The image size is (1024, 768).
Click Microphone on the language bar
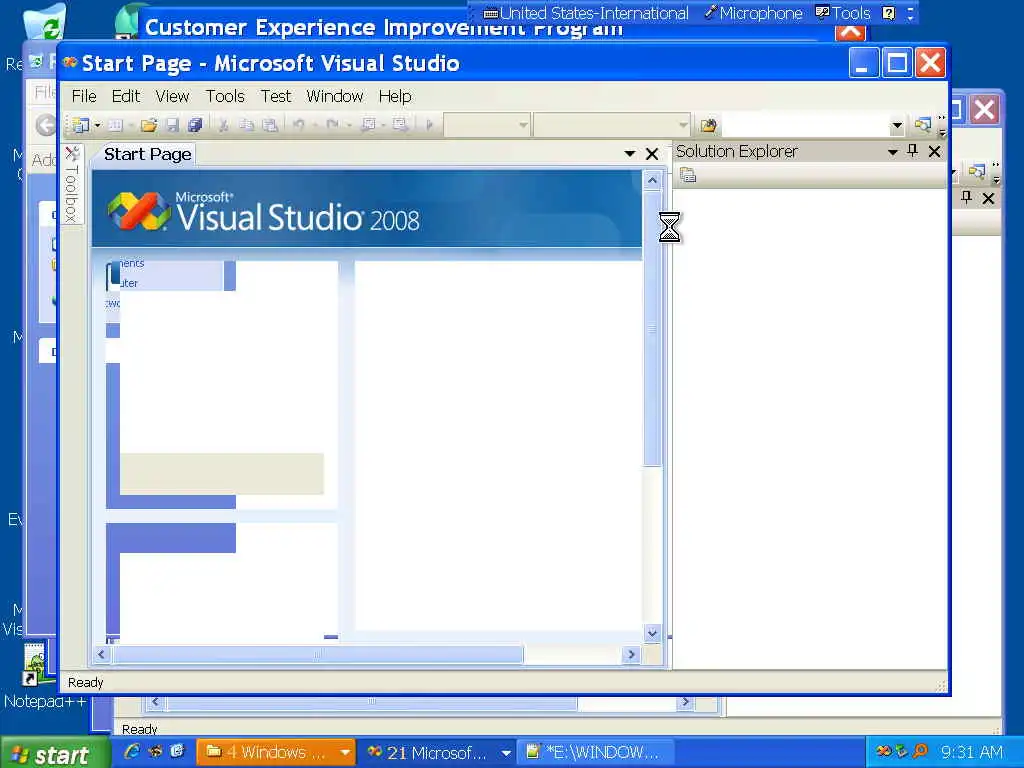(753, 13)
